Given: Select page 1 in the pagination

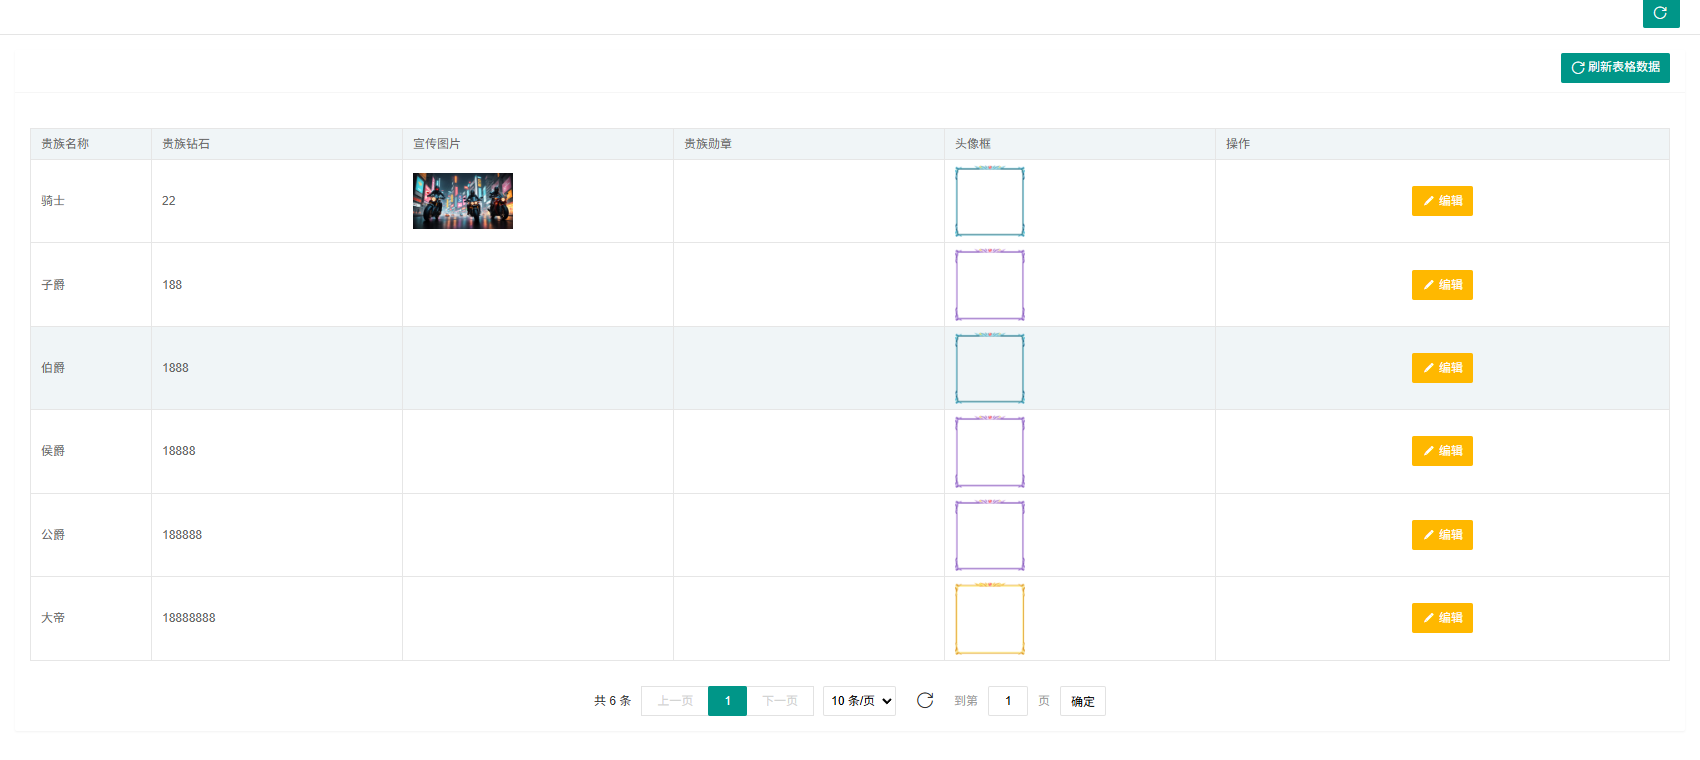Looking at the screenshot, I should (x=727, y=701).
